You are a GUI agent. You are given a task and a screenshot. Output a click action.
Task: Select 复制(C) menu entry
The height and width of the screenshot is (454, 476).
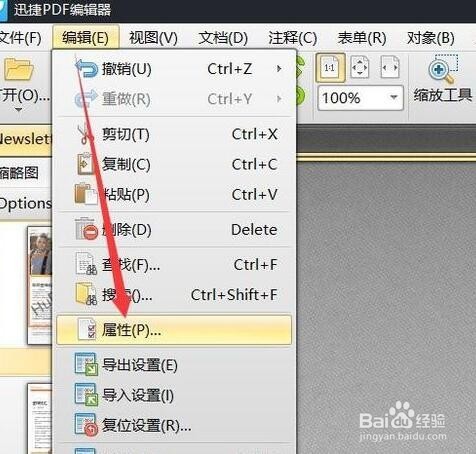[175, 164]
